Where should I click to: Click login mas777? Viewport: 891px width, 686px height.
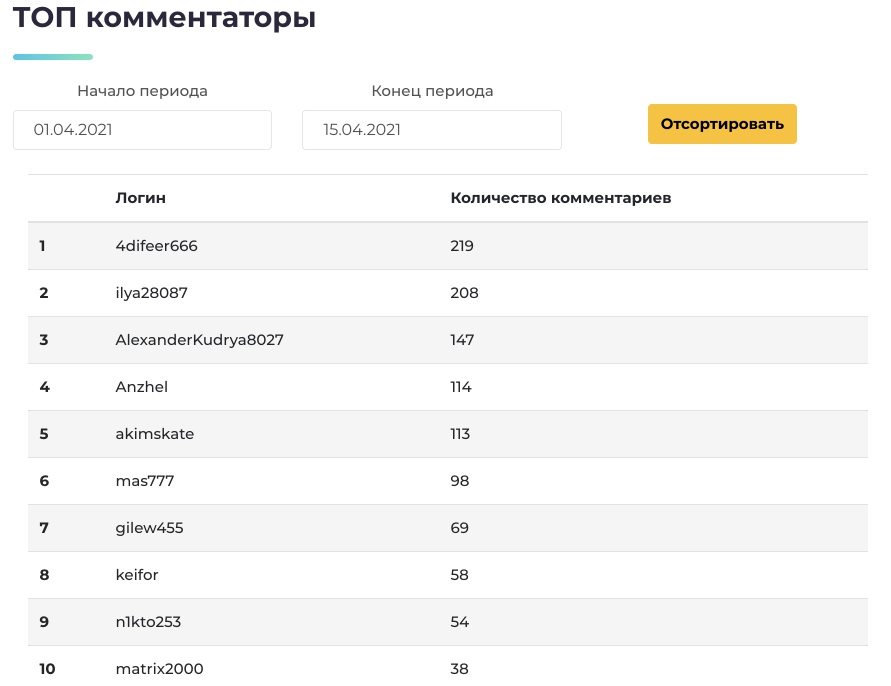pos(145,481)
